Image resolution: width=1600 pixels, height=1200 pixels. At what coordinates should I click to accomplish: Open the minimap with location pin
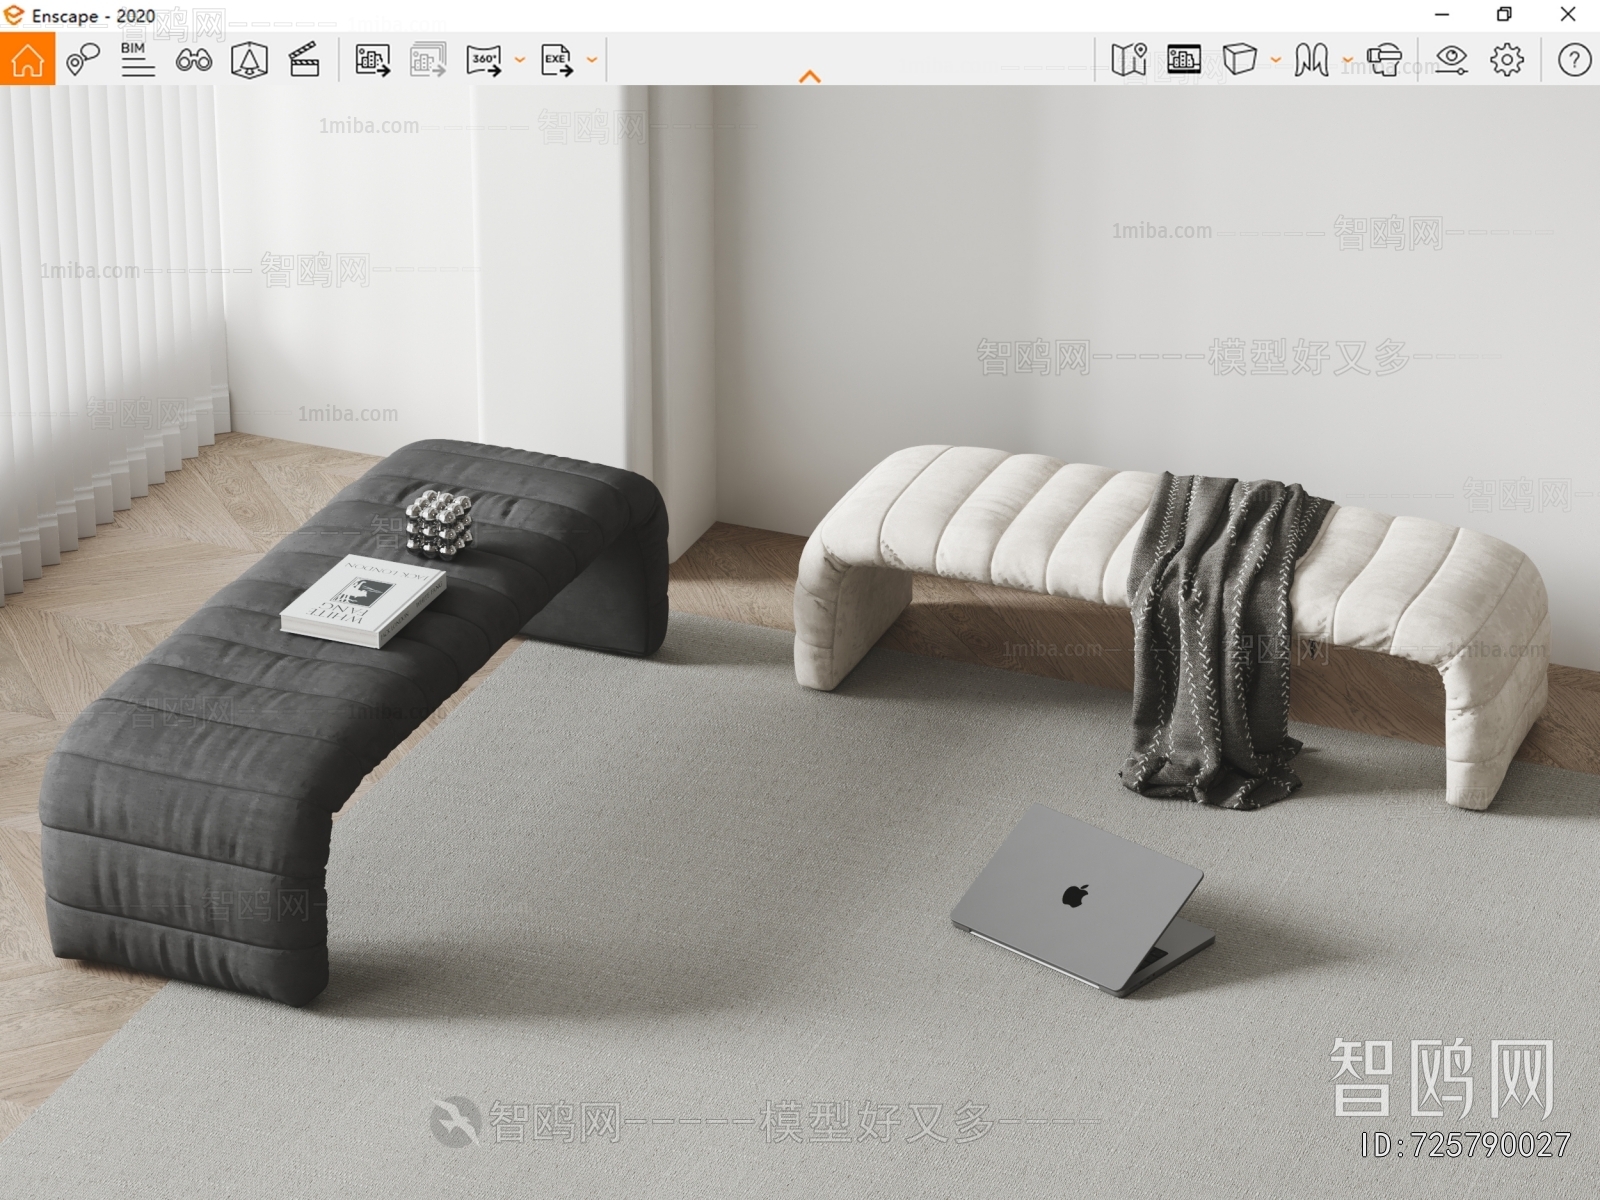point(1128,60)
